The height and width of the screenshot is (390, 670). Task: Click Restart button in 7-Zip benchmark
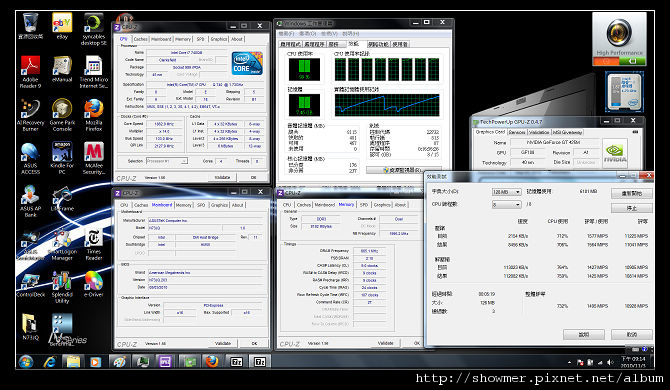click(632, 193)
